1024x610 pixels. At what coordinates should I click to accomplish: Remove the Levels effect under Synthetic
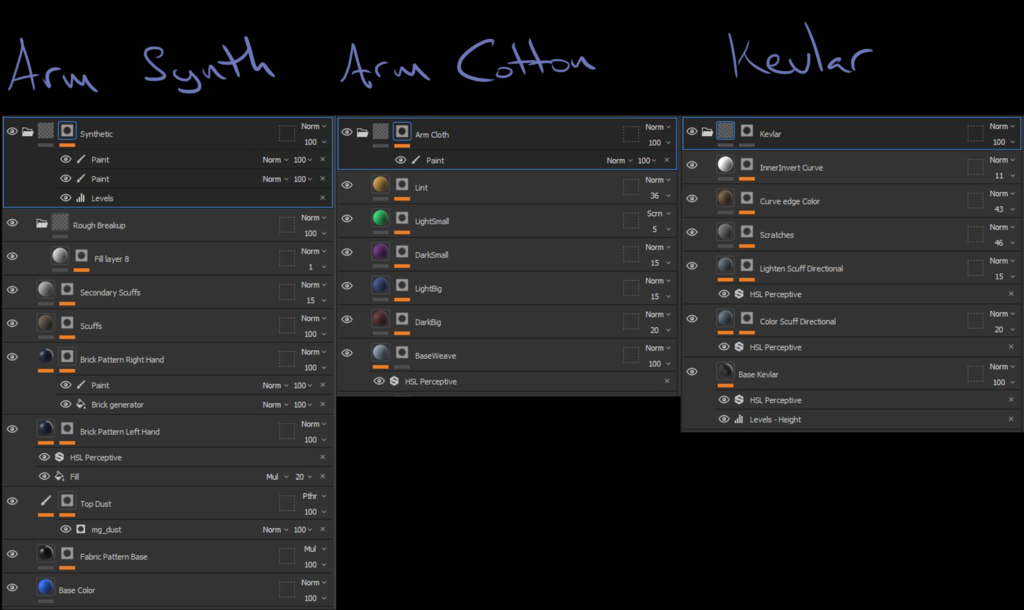(x=323, y=198)
